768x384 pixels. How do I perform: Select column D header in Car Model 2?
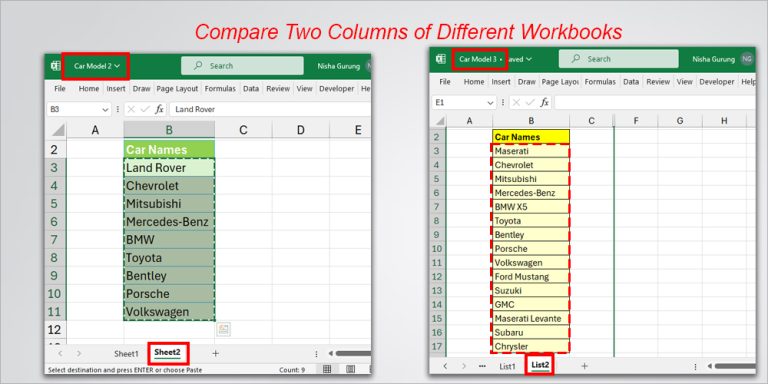300,130
